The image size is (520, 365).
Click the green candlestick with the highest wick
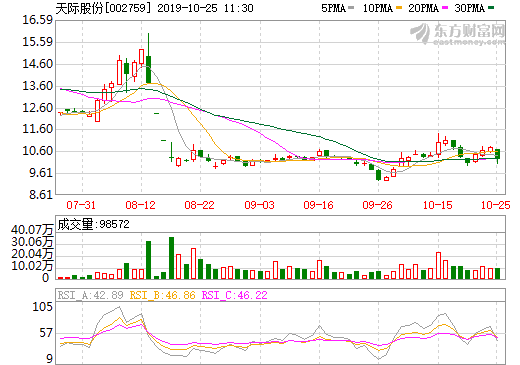point(148,58)
